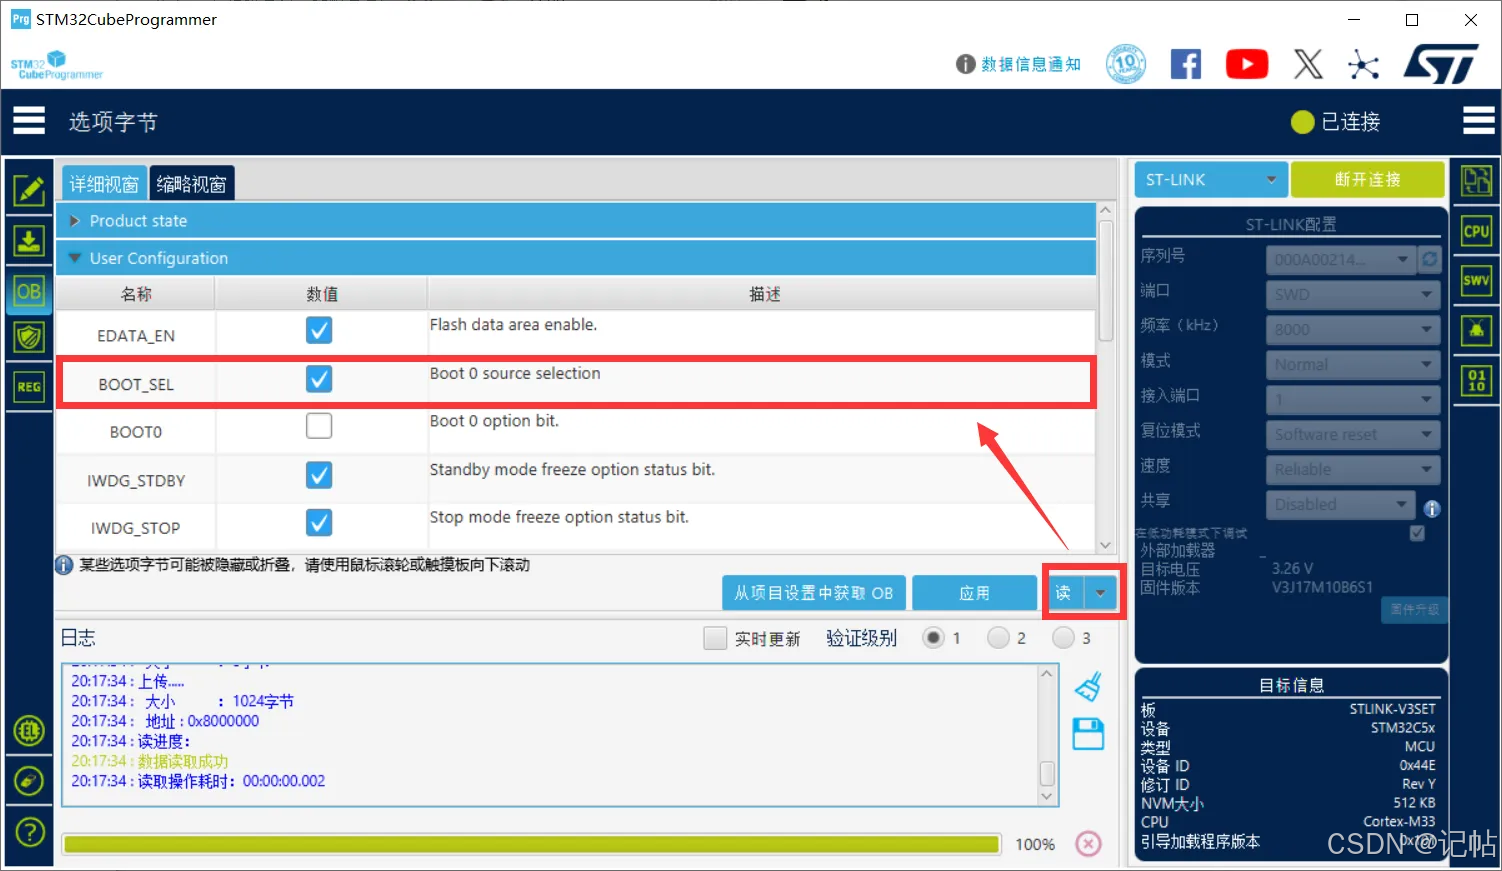This screenshot has height=871, width=1502.
Task: Open the left hamburger menu beside 选项字节
Action: pos(29,121)
